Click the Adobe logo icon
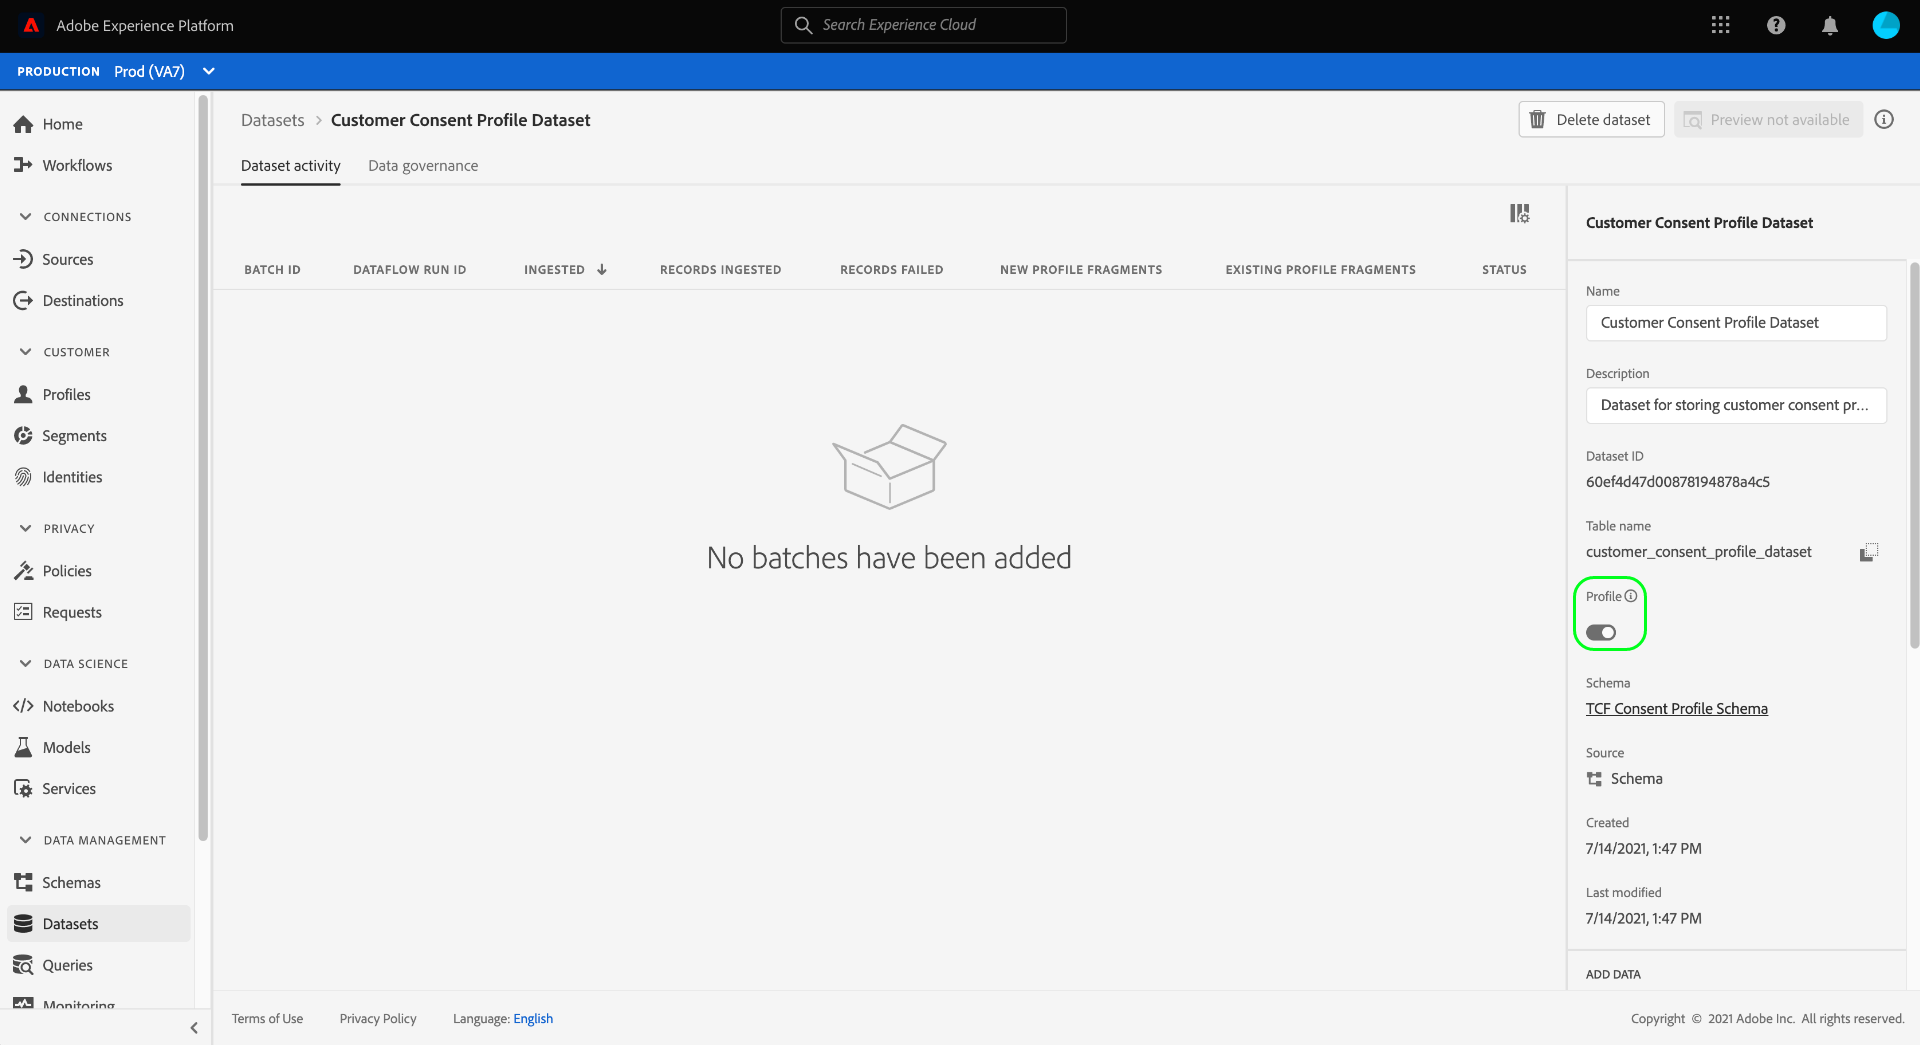Viewport: 1920px width, 1045px height. [31, 25]
